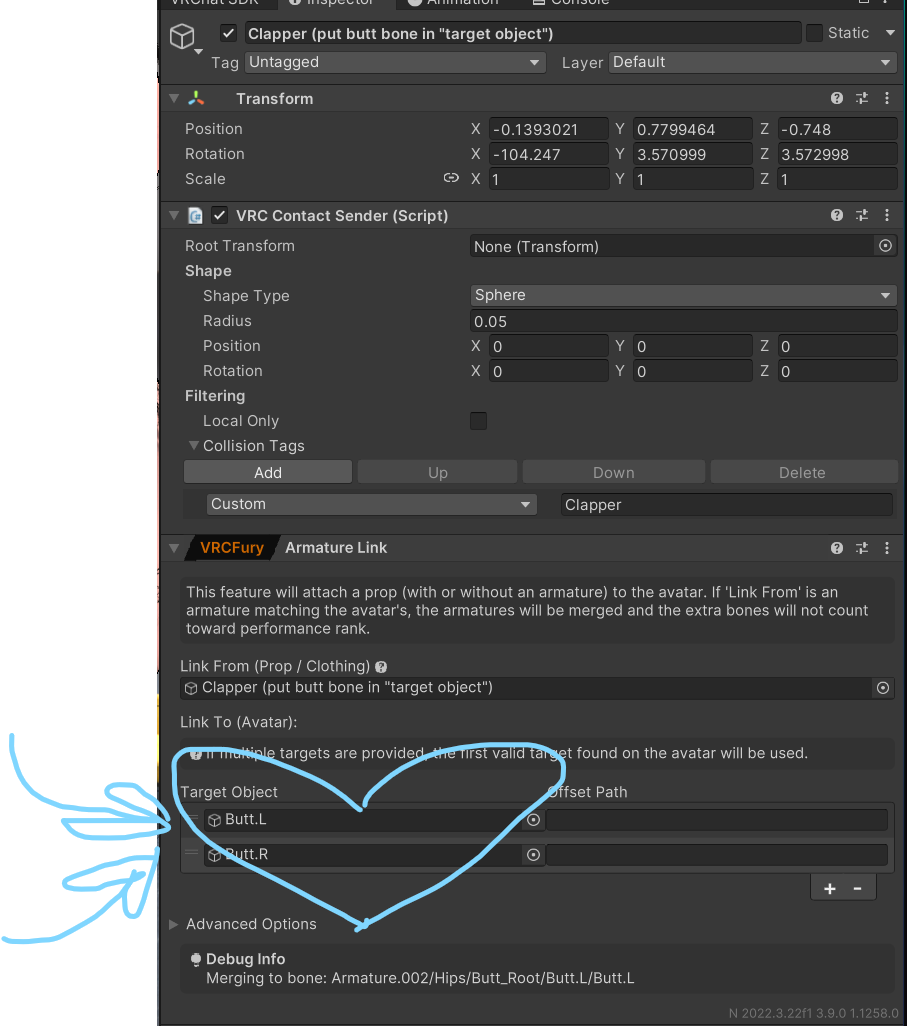The image size is (907, 1026).
Task: Open Transform presets selector icon
Action: [862, 98]
